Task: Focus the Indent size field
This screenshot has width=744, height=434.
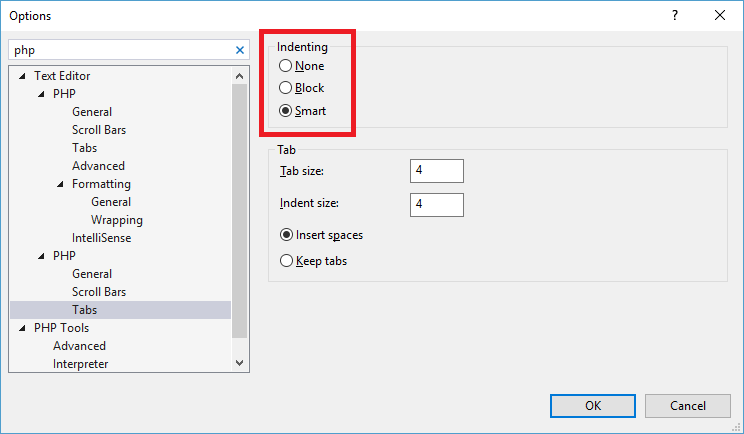Action: click(x=437, y=204)
